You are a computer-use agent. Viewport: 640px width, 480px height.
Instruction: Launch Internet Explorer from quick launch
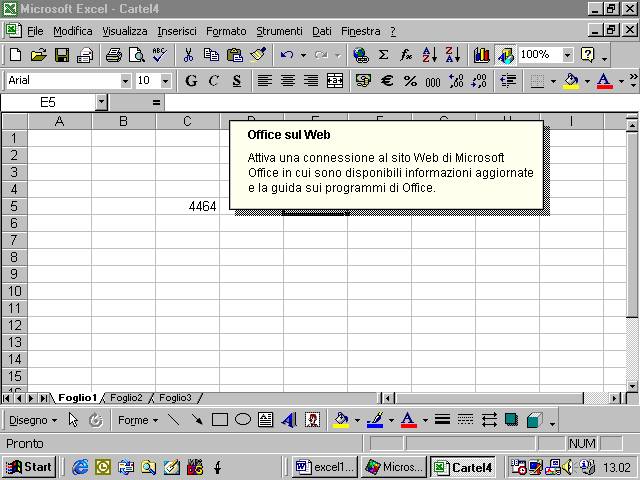[x=80, y=467]
